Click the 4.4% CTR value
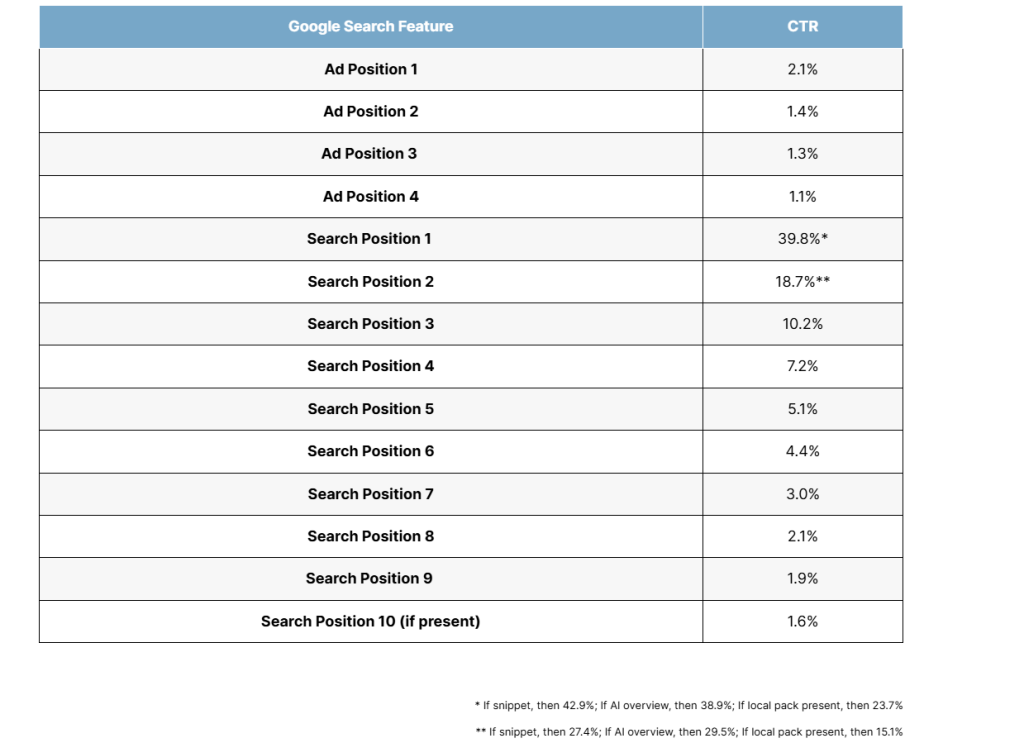This screenshot has width=1024, height=743. point(802,451)
